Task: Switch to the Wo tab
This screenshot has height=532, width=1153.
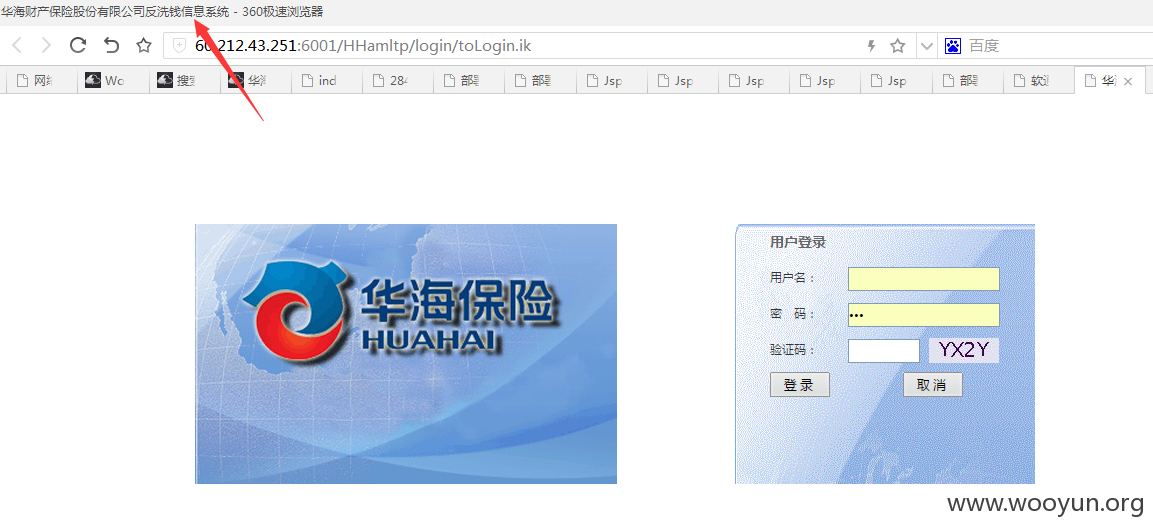Action: 113,81
